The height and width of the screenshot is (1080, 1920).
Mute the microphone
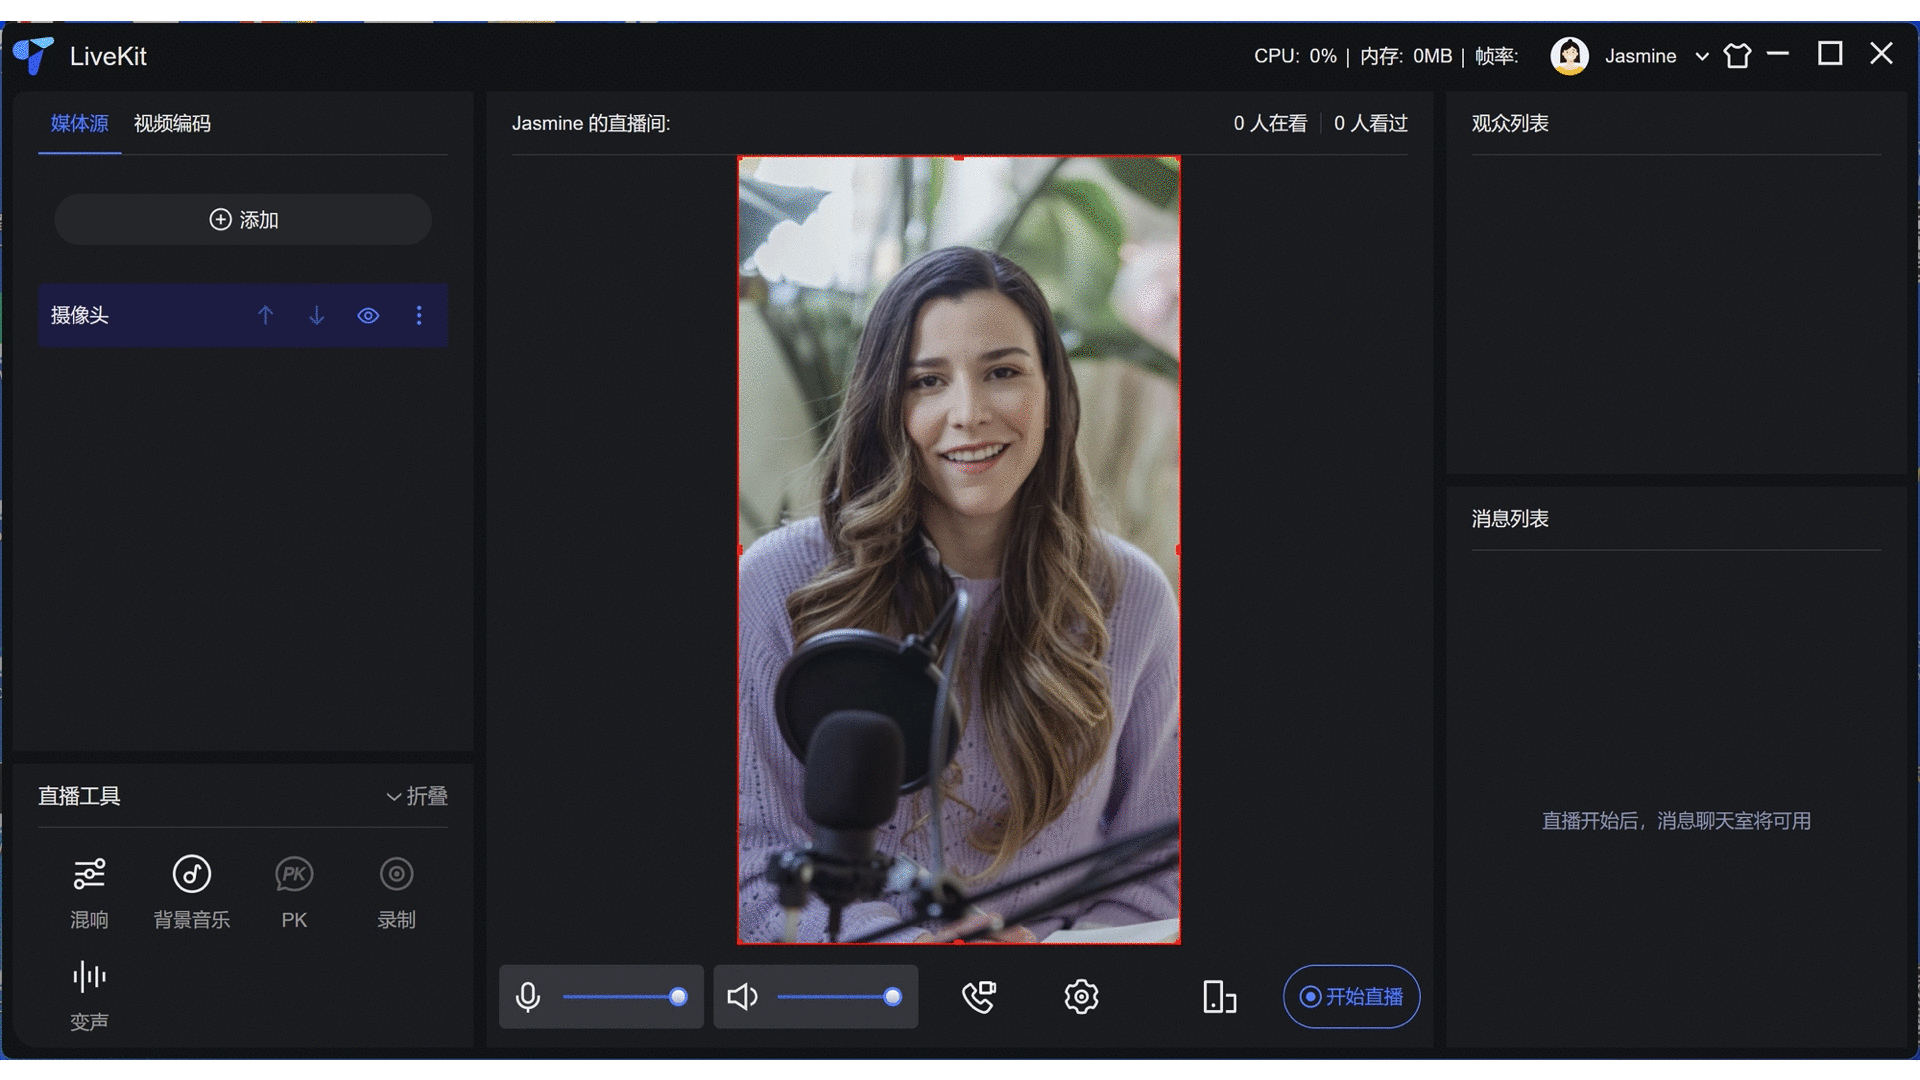[528, 997]
